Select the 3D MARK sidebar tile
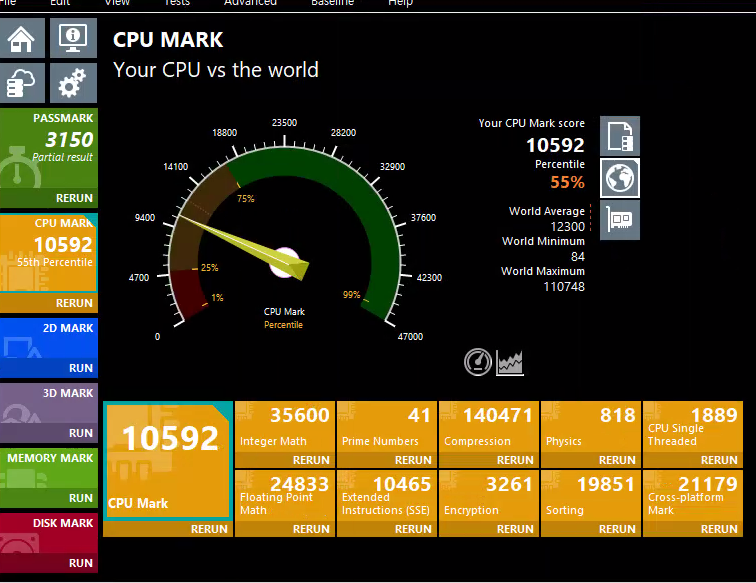 point(49,404)
